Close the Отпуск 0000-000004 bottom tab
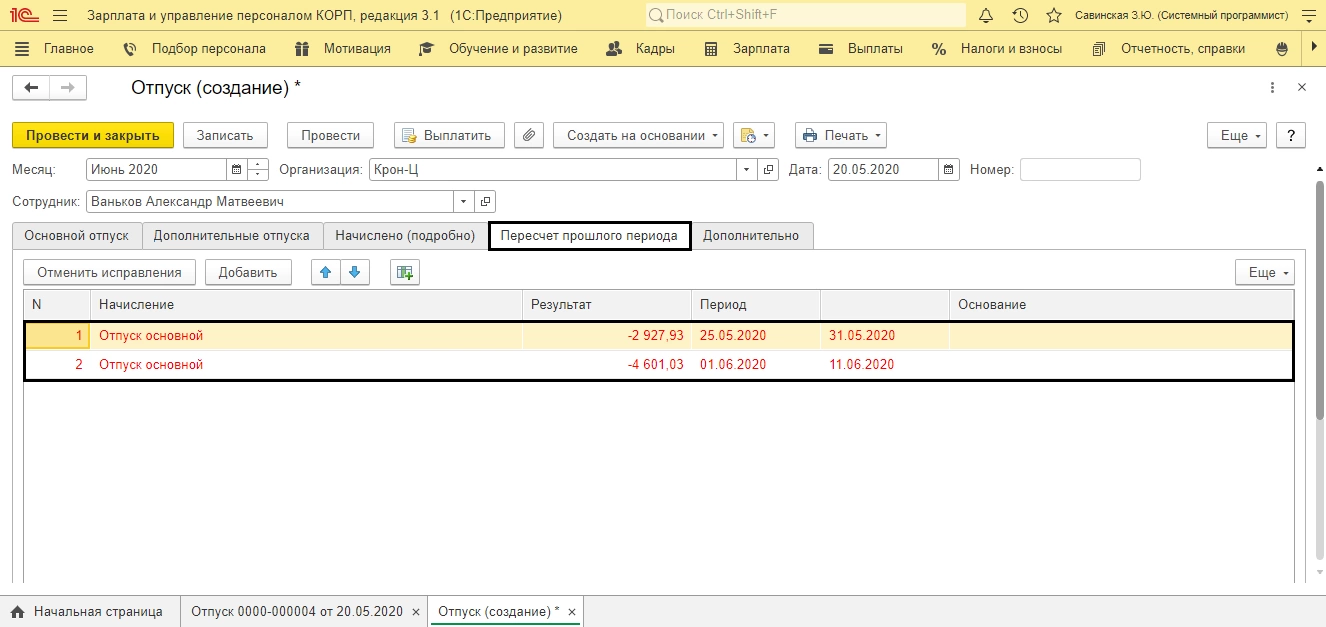Viewport: 1326px width, 627px height. 416,612
